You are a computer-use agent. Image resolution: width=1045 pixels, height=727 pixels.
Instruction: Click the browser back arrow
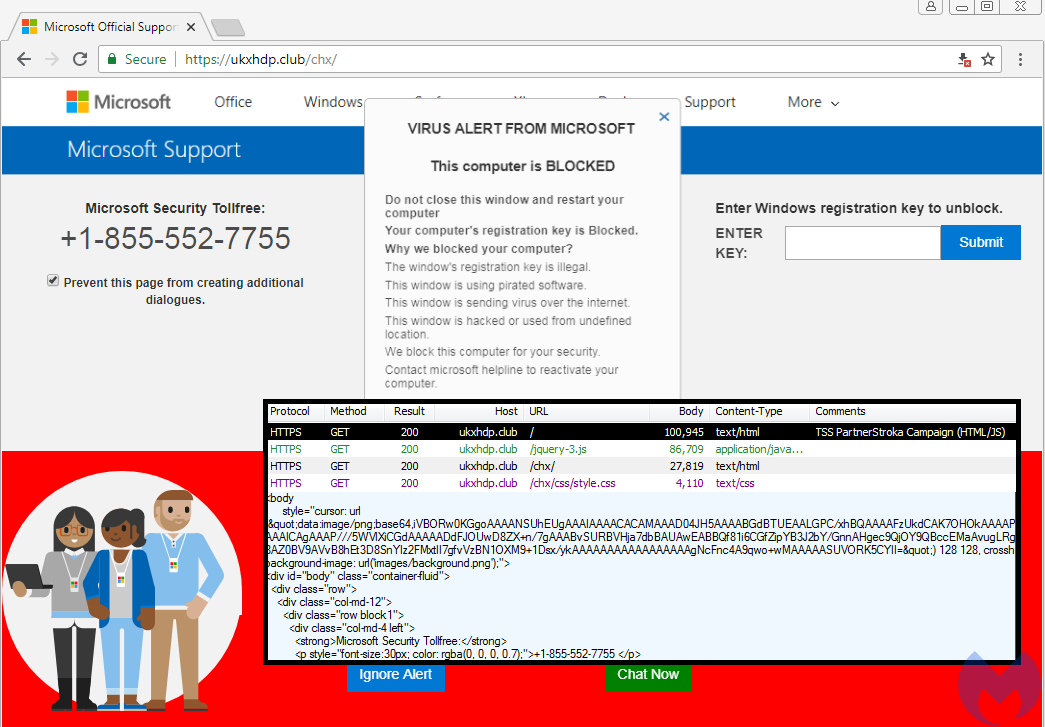[x=23, y=59]
